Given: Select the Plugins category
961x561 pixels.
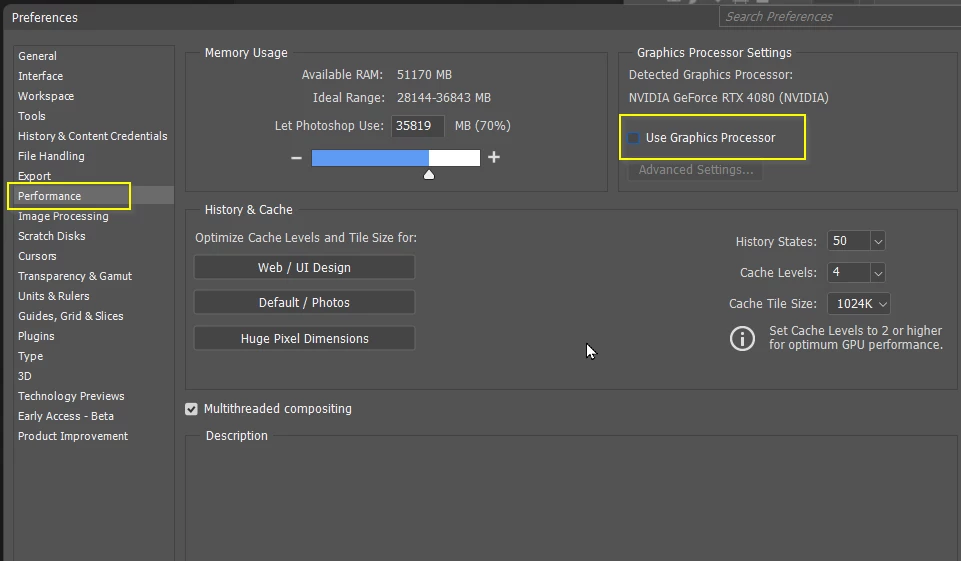Looking at the screenshot, I should point(36,337).
